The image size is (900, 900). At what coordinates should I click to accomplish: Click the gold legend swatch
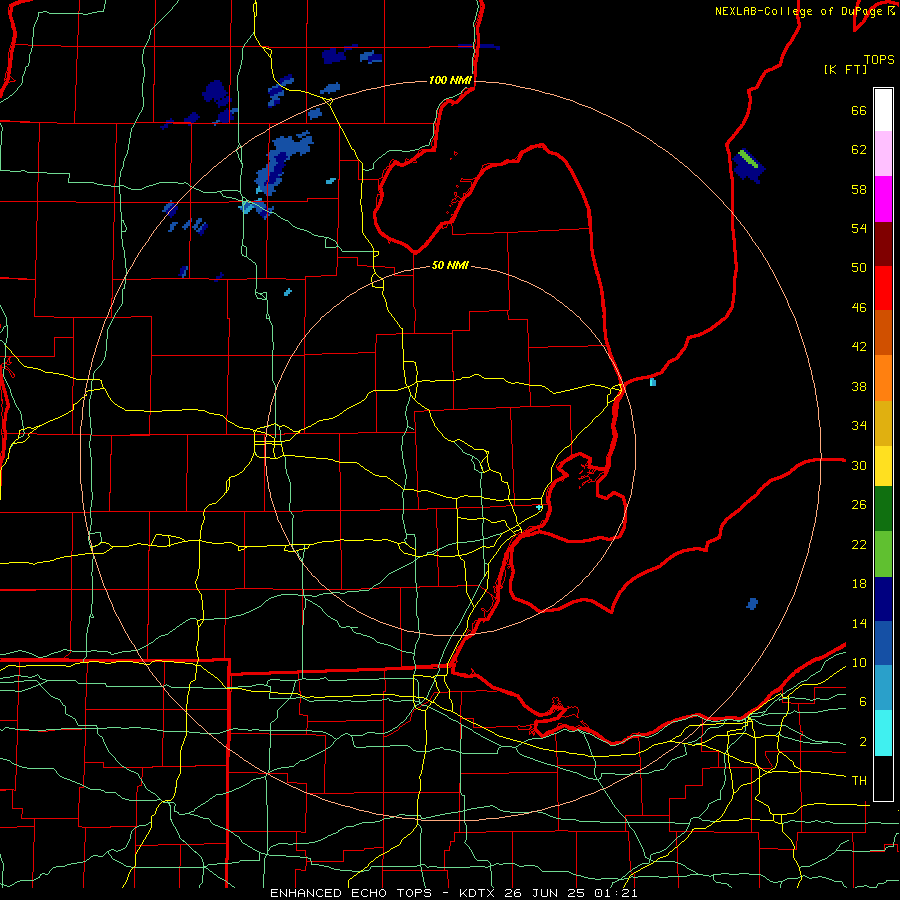[x=883, y=423]
